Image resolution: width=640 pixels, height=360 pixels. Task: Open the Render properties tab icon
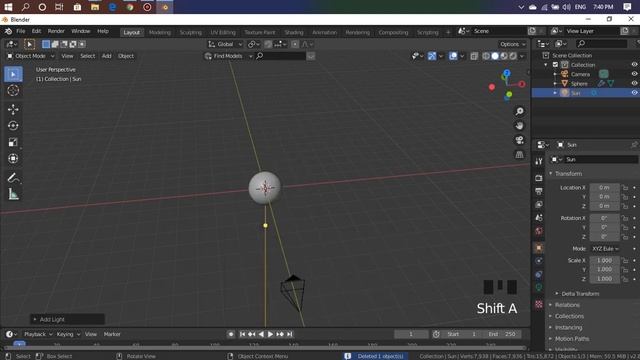539,178
